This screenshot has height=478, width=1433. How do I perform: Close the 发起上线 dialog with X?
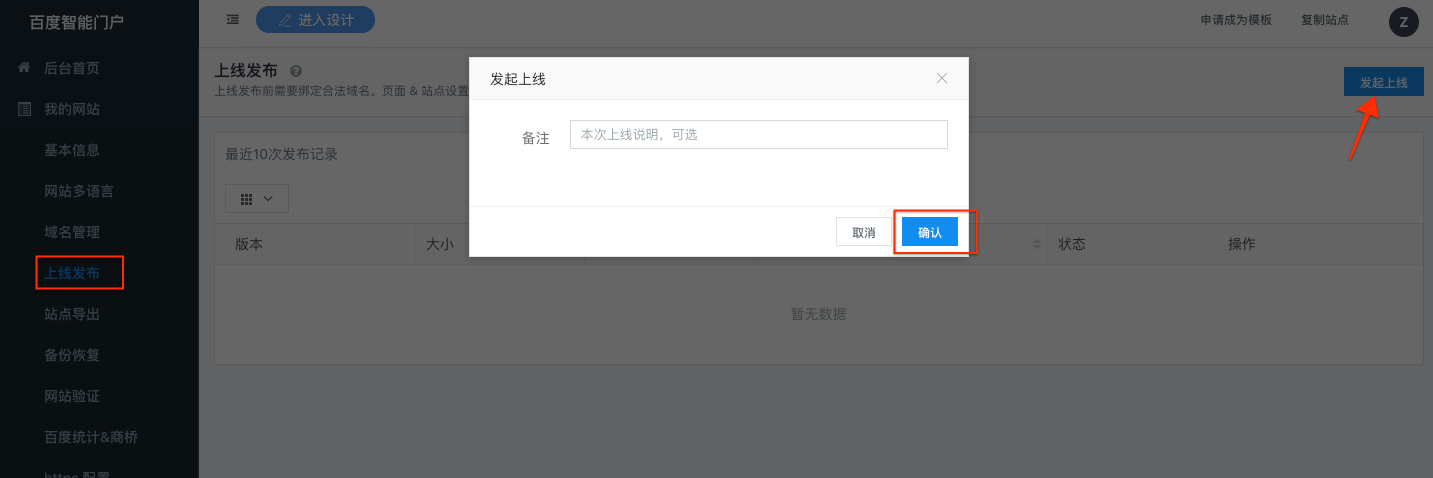coord(941,78)
